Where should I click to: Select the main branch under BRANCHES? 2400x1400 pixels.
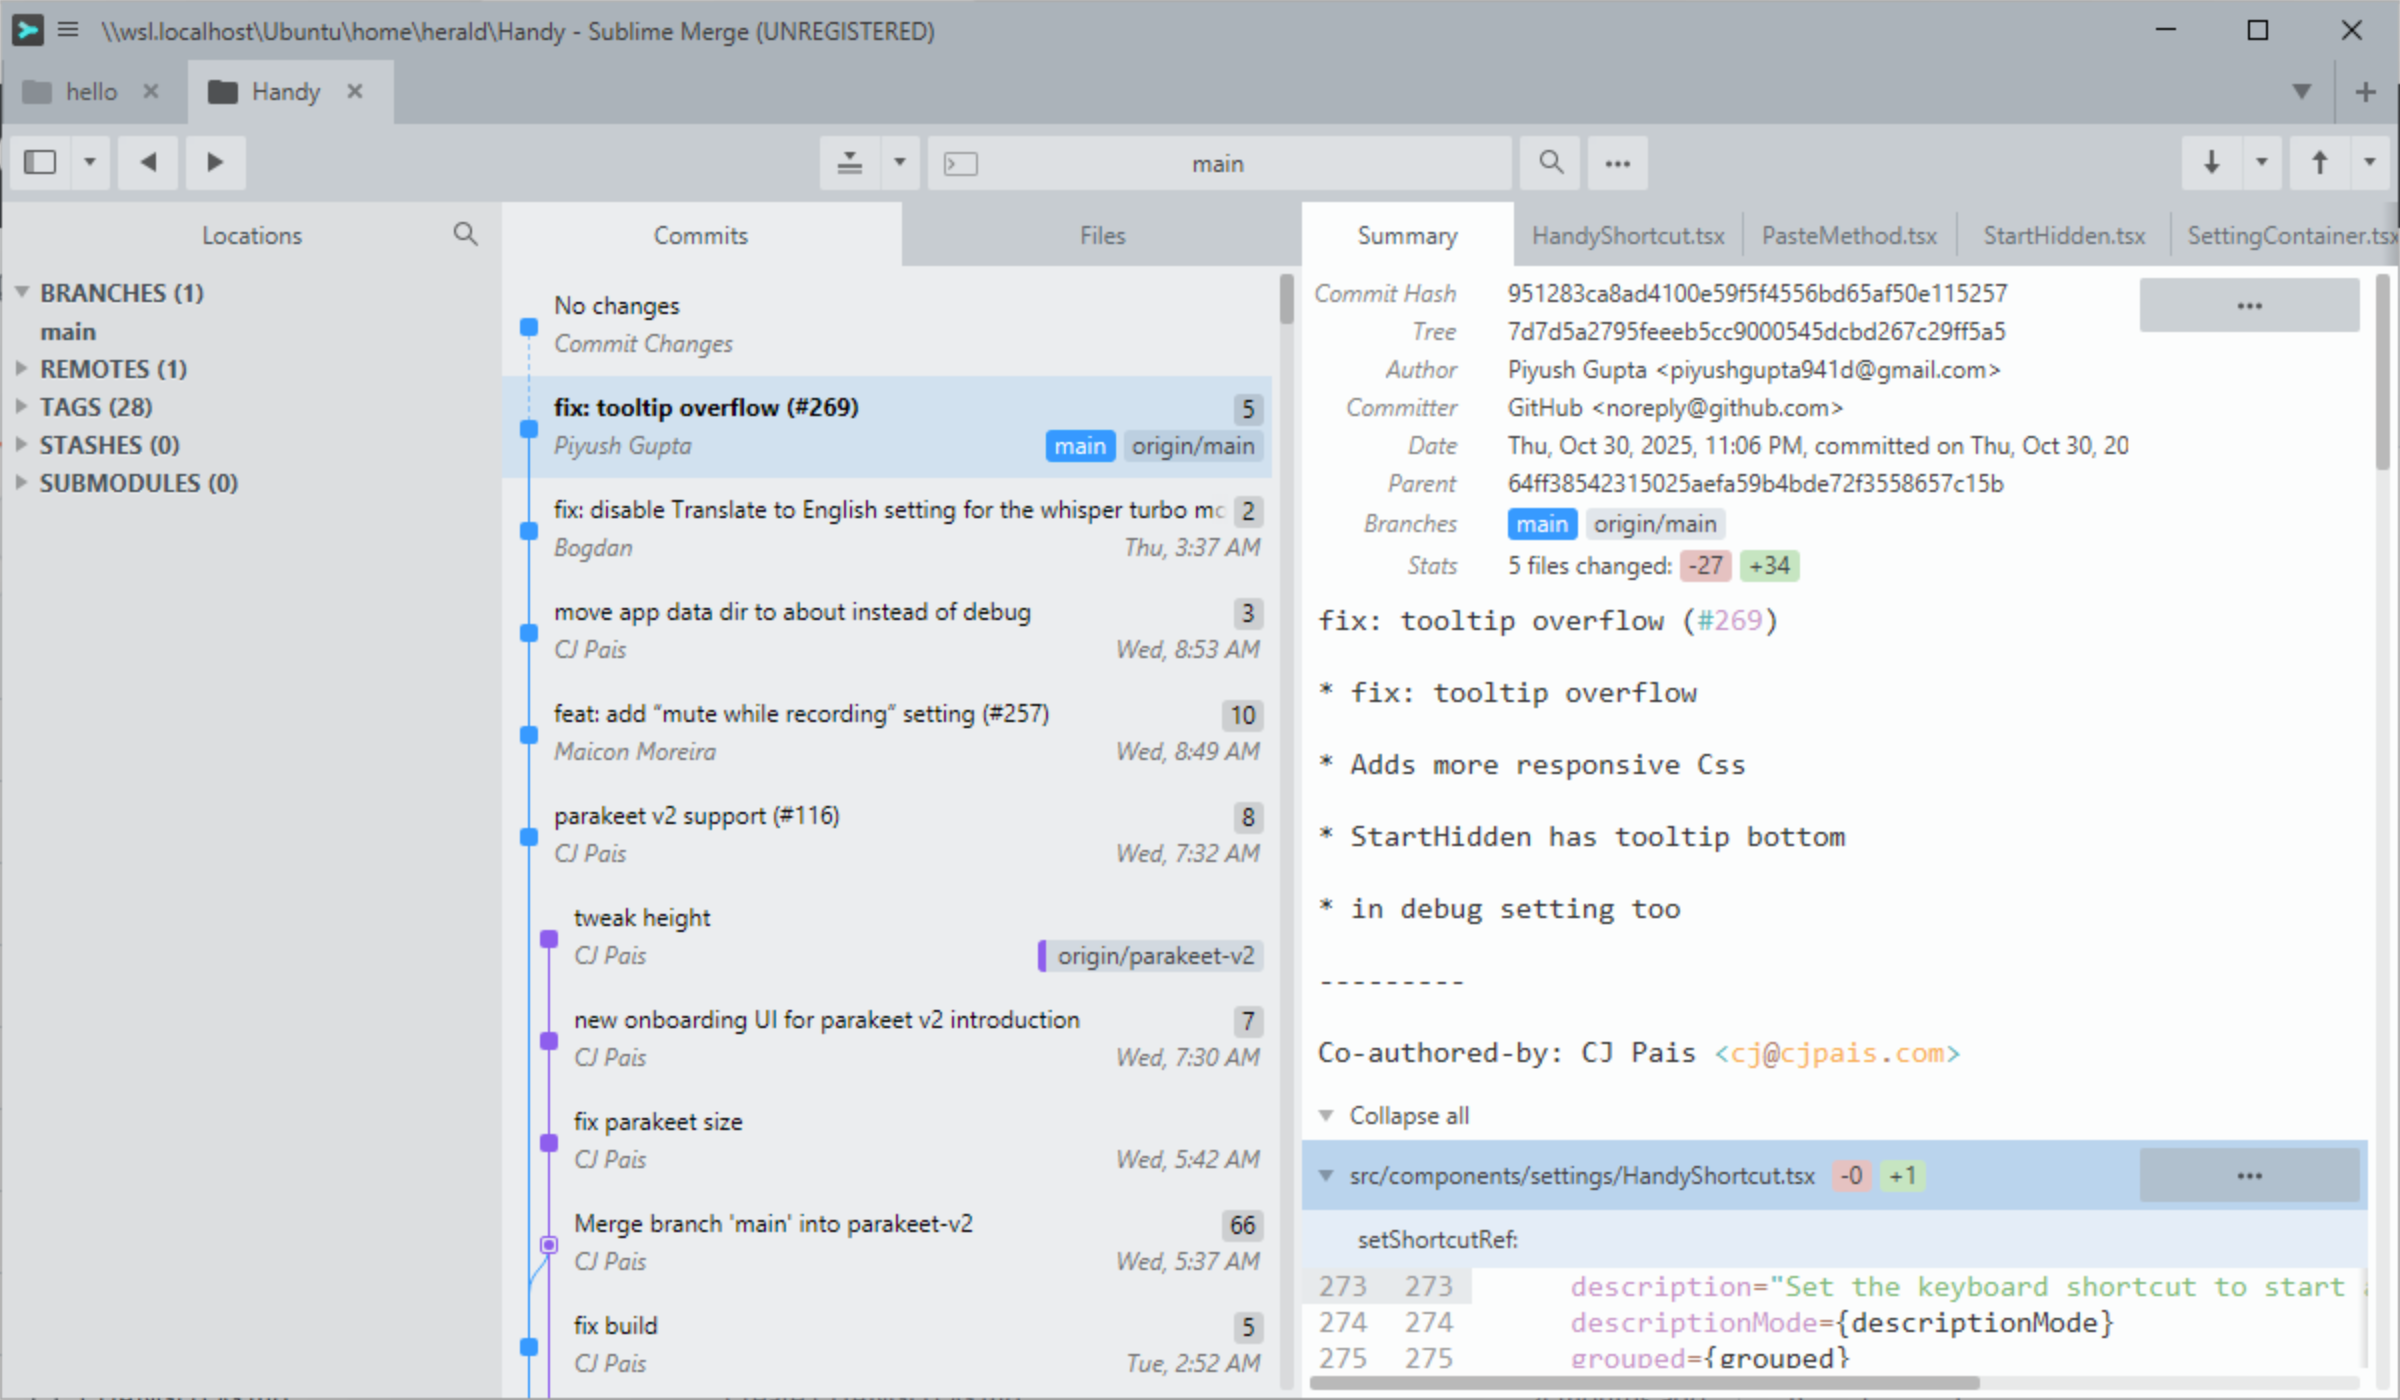pos(68,331)
